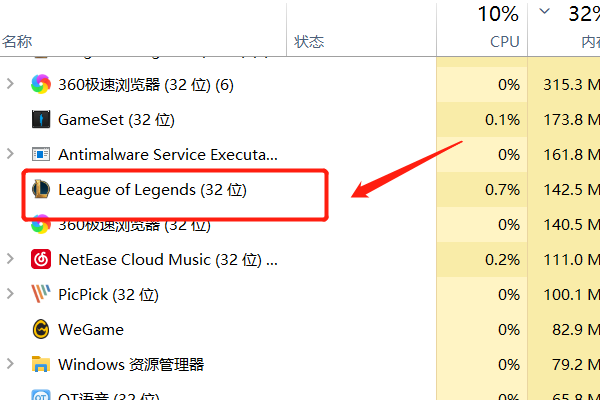Screen dimensions: 600x400
Task: Click the memory column sort arrow
Action: coord(545,11)
